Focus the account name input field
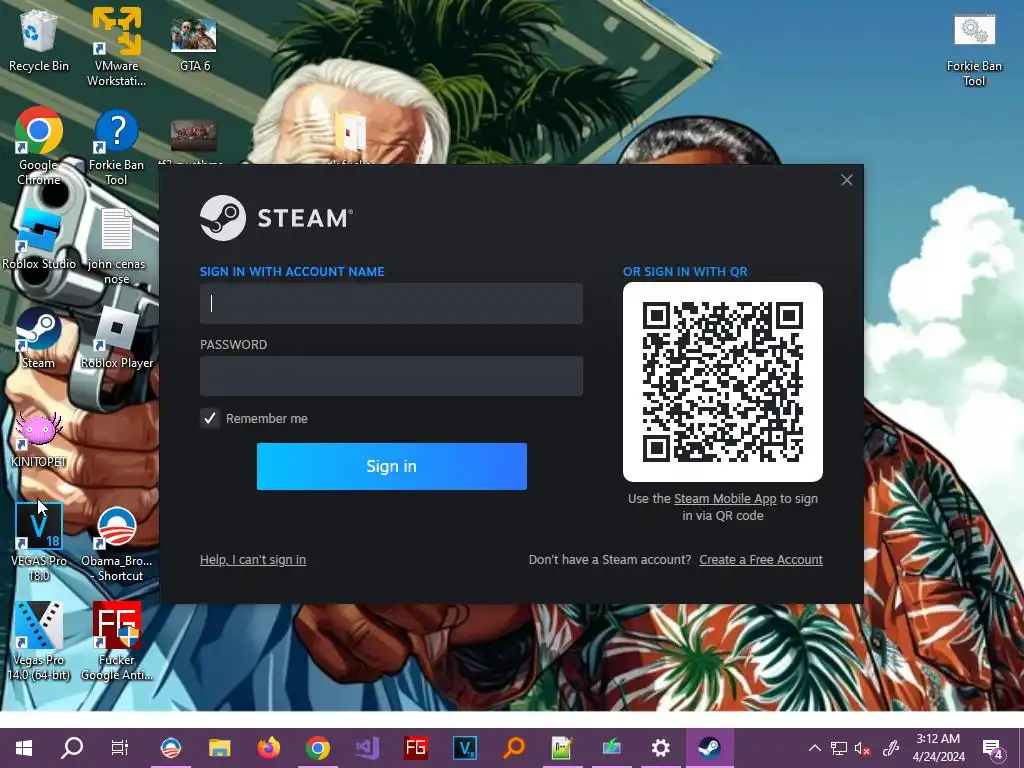Image resolution: width=1024 pixels, height=768 pixels. [x=391, y=304]
